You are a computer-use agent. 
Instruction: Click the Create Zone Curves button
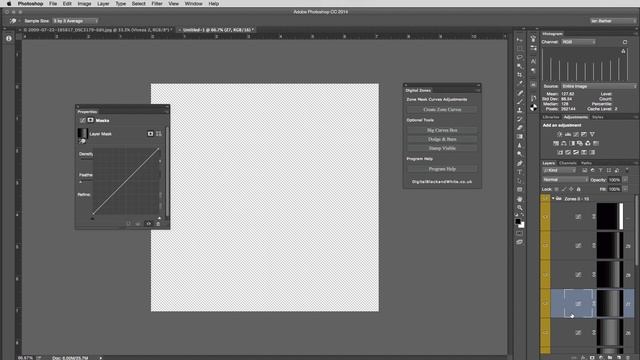point(442,109)
